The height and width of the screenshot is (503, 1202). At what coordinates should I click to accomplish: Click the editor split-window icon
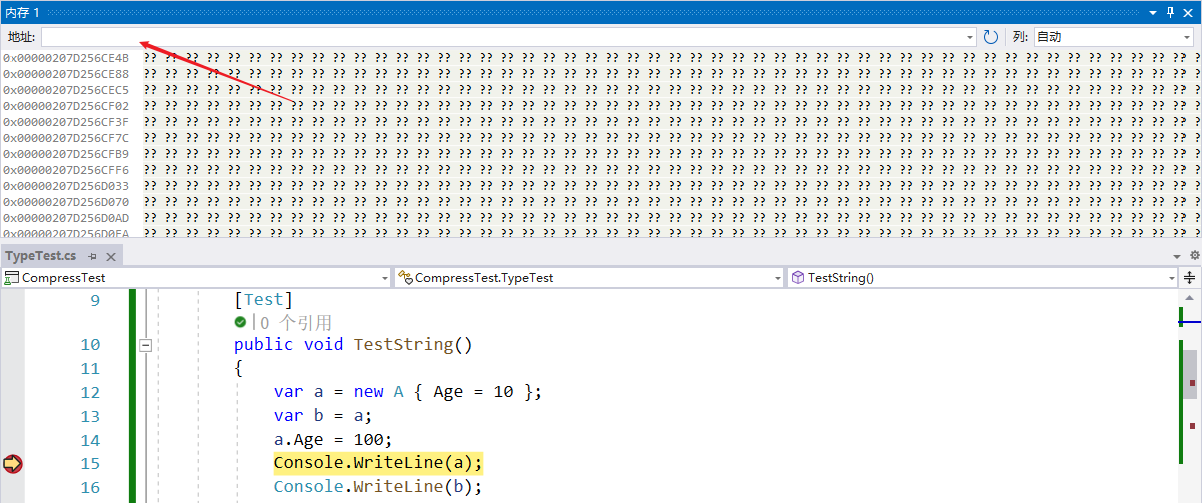point(1190,278)
